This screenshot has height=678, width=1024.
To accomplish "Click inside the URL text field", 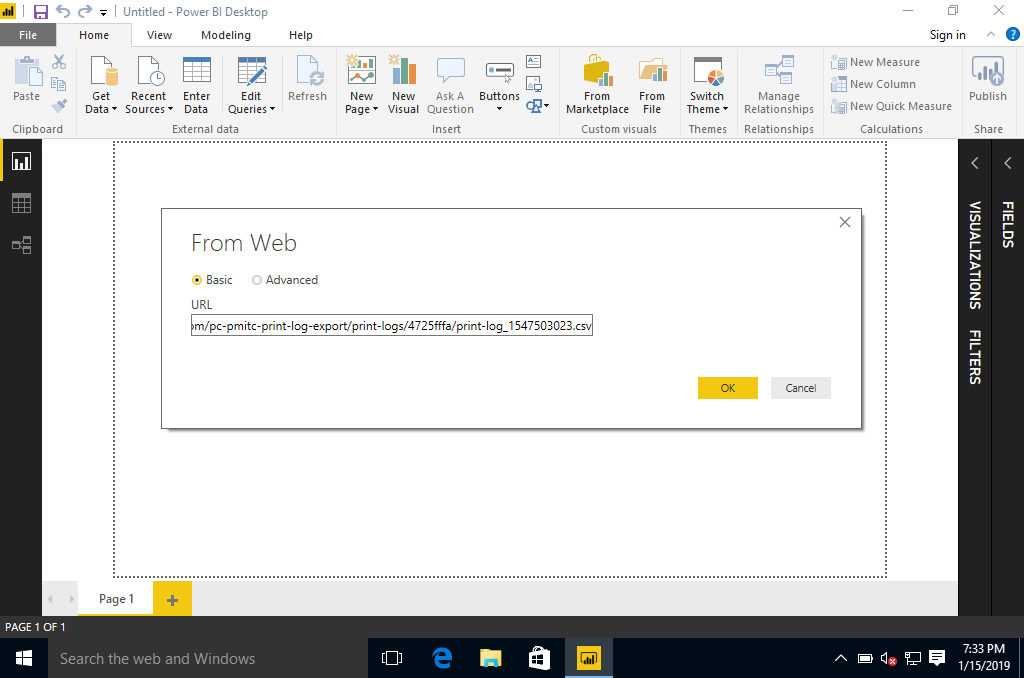I will tap(392, 326).
